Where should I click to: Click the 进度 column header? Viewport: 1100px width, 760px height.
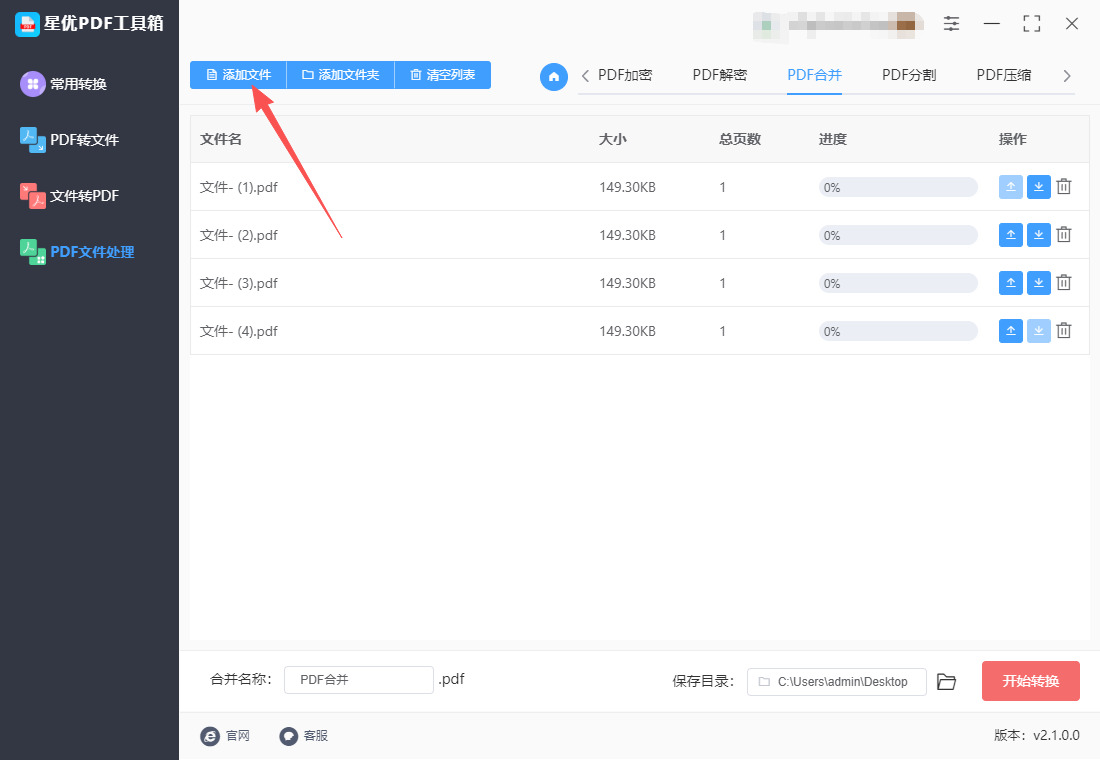tap(833, 139)
